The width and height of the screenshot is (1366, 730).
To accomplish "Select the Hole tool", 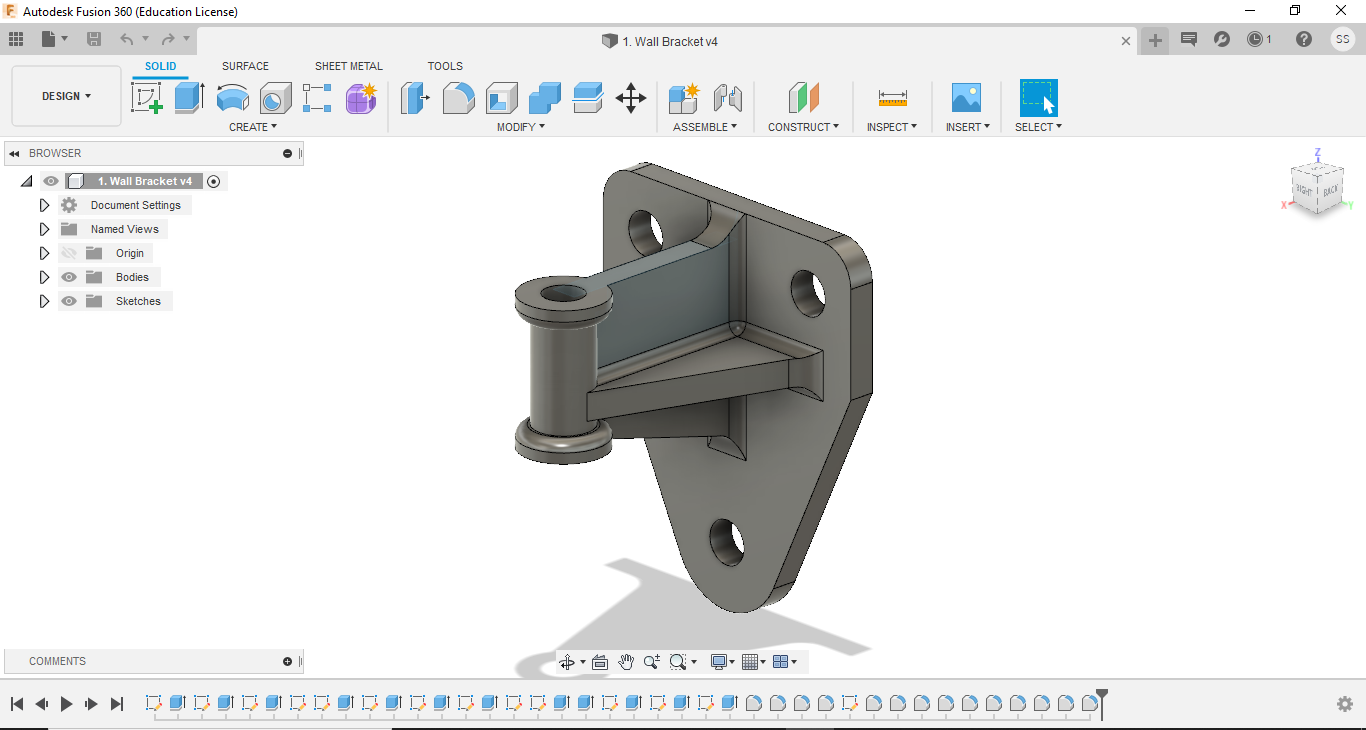I will (275, 98).
